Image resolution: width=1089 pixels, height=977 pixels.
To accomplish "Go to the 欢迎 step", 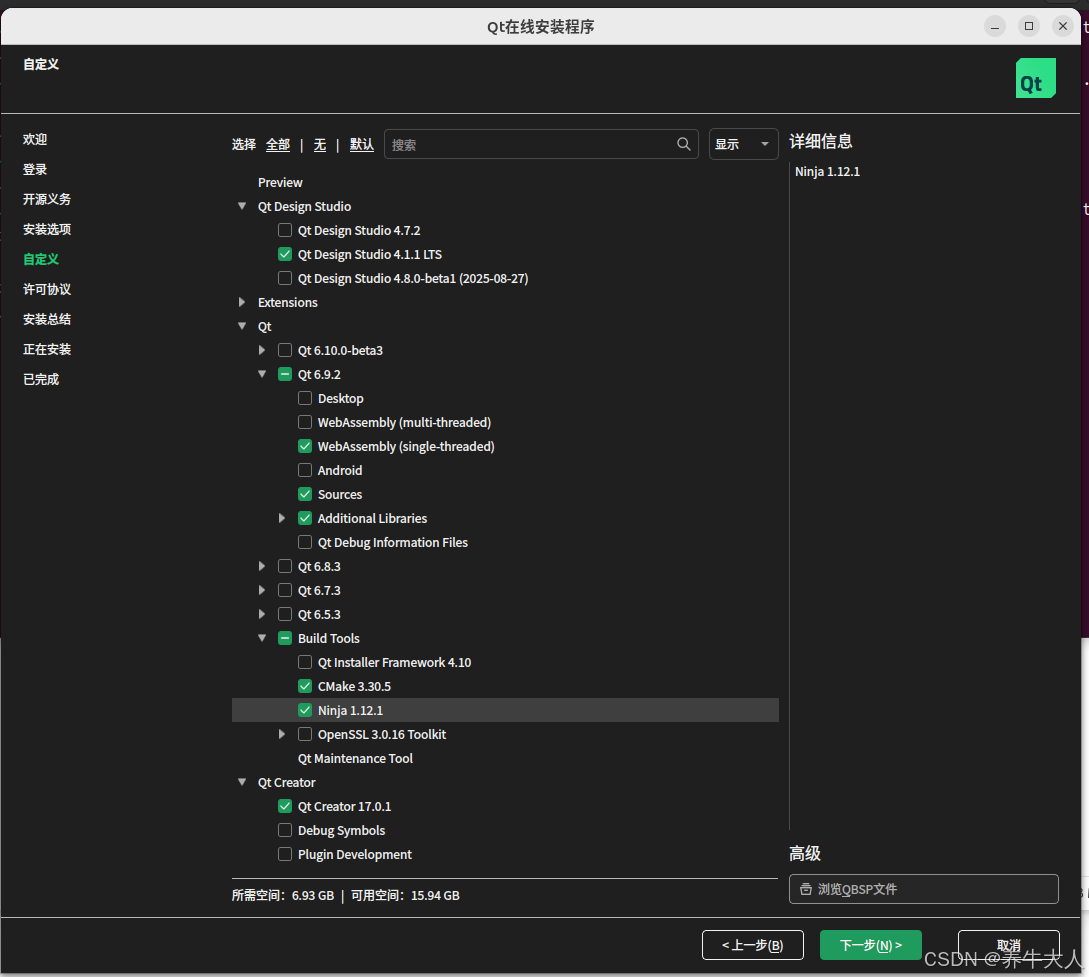I will coord(35,139).
